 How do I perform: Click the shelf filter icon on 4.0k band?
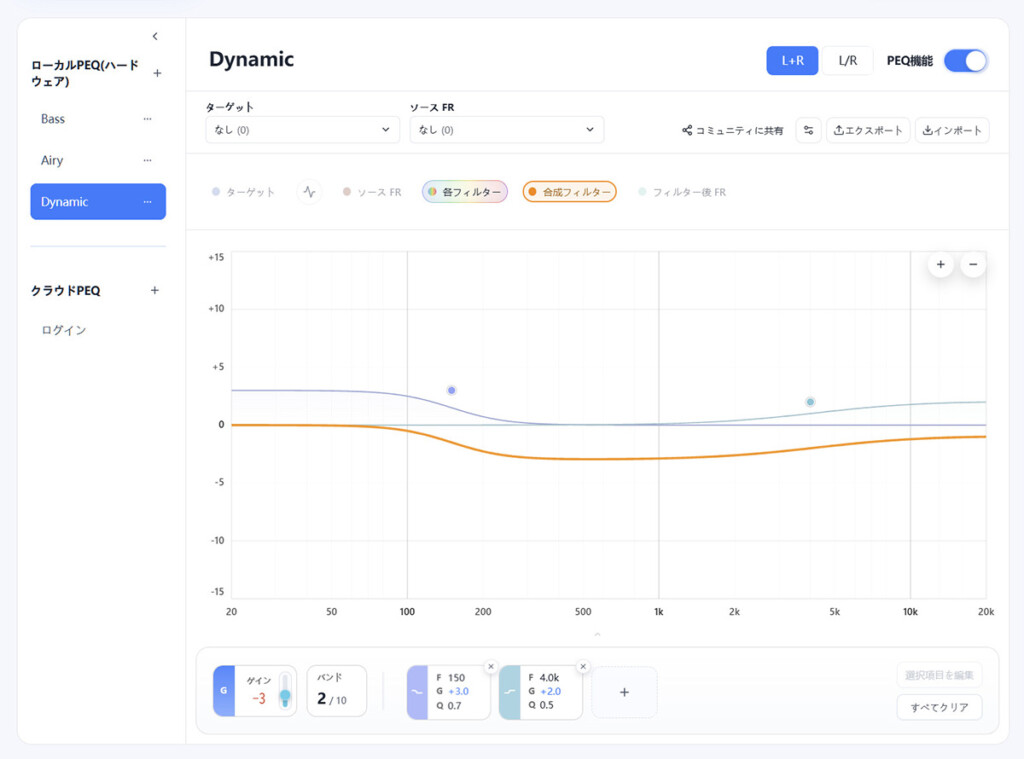pos(509,692)
